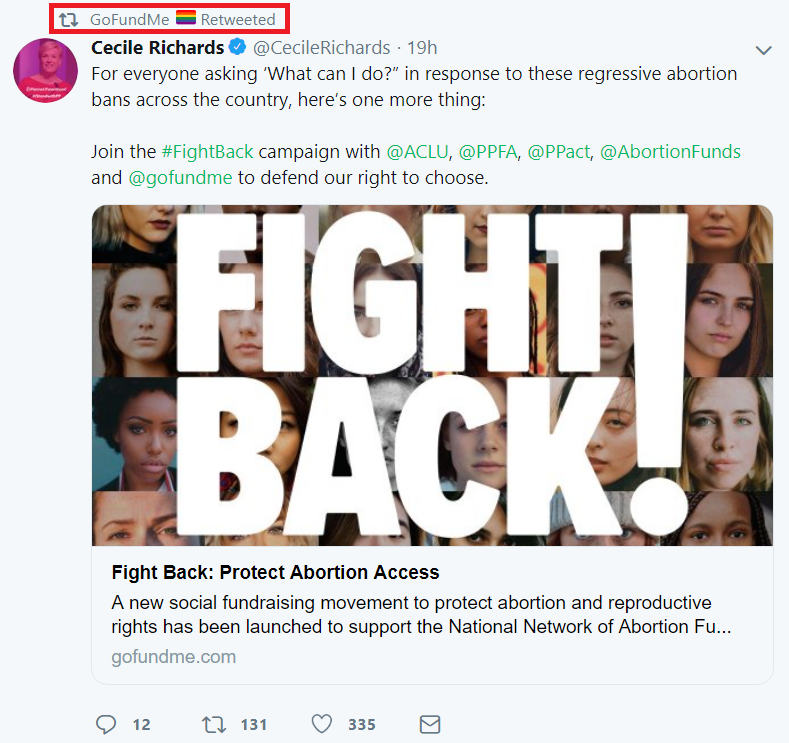The width and height of the screenshot is (789, 743).
Task: Open the #FightBack hashtag
Action: pos(207,151)
